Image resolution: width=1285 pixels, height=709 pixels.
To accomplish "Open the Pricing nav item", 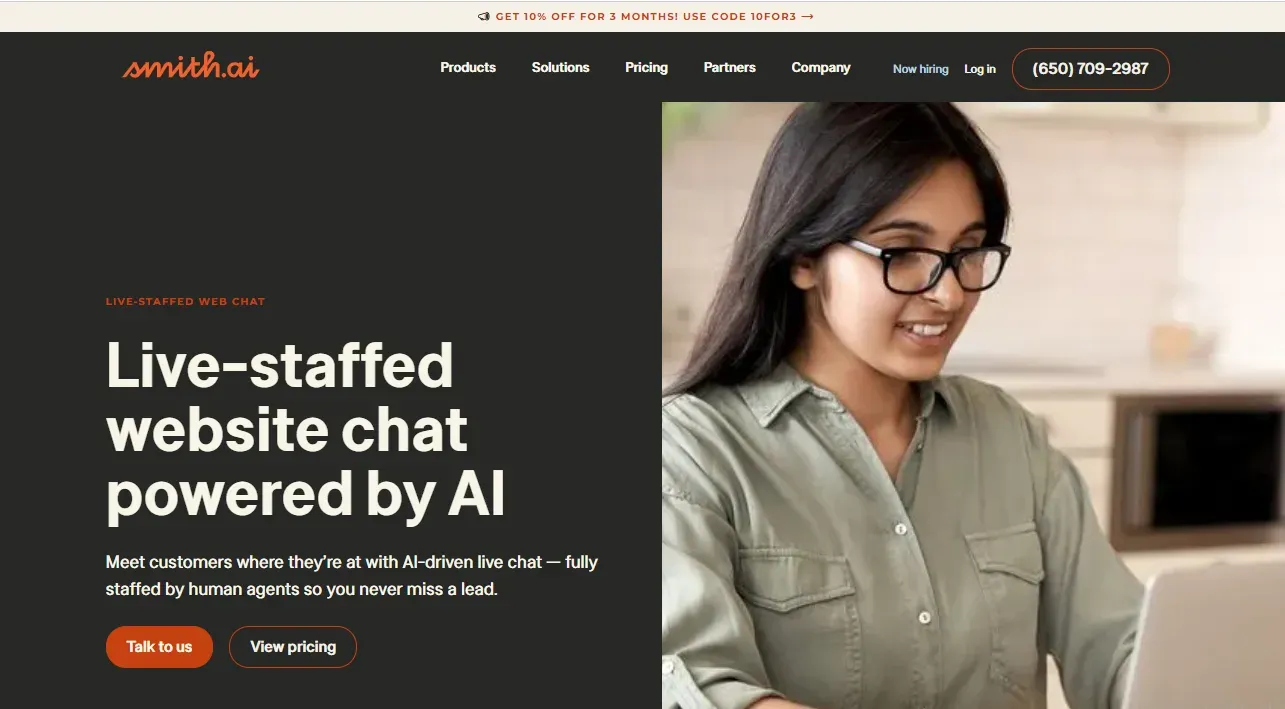I will [x=646, y=68].
